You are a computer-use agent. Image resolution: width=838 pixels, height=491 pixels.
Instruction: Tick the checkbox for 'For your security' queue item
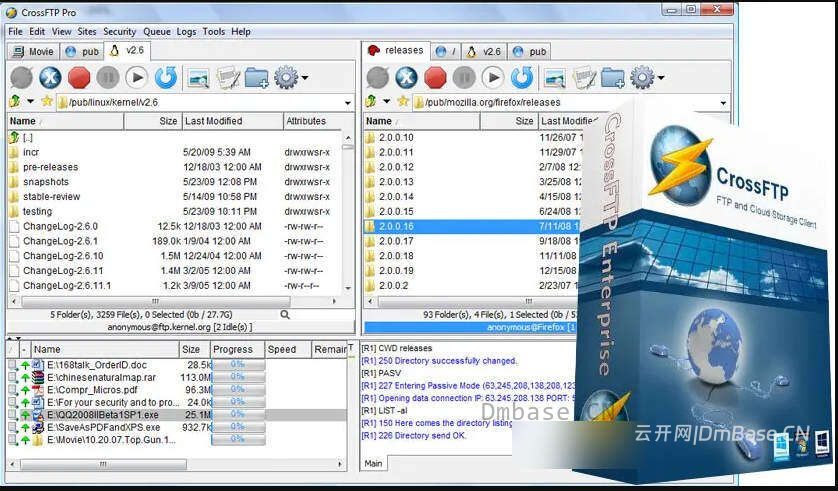pos(12,402)
